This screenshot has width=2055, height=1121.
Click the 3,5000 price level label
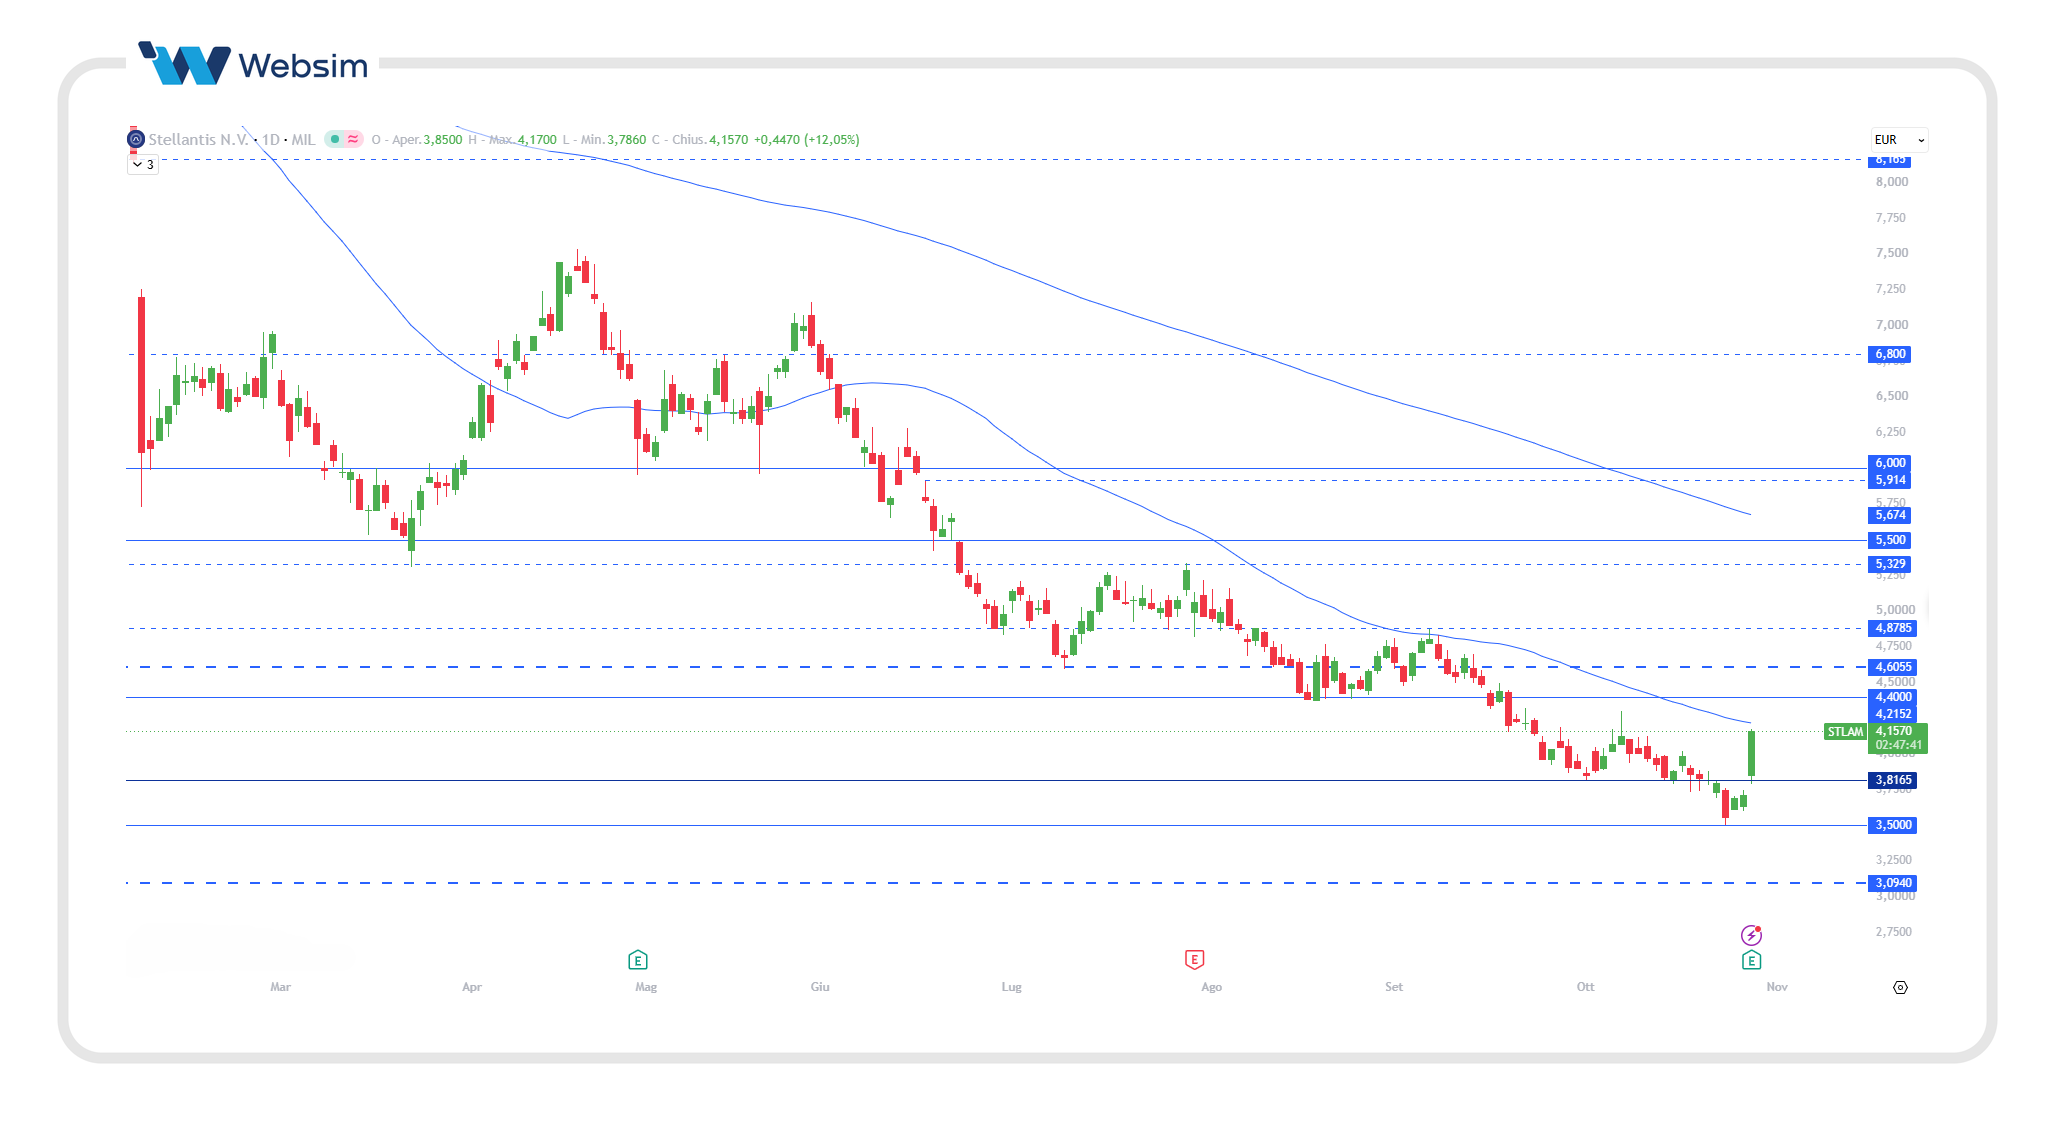pyautogui.click(x=1893, y=825)
